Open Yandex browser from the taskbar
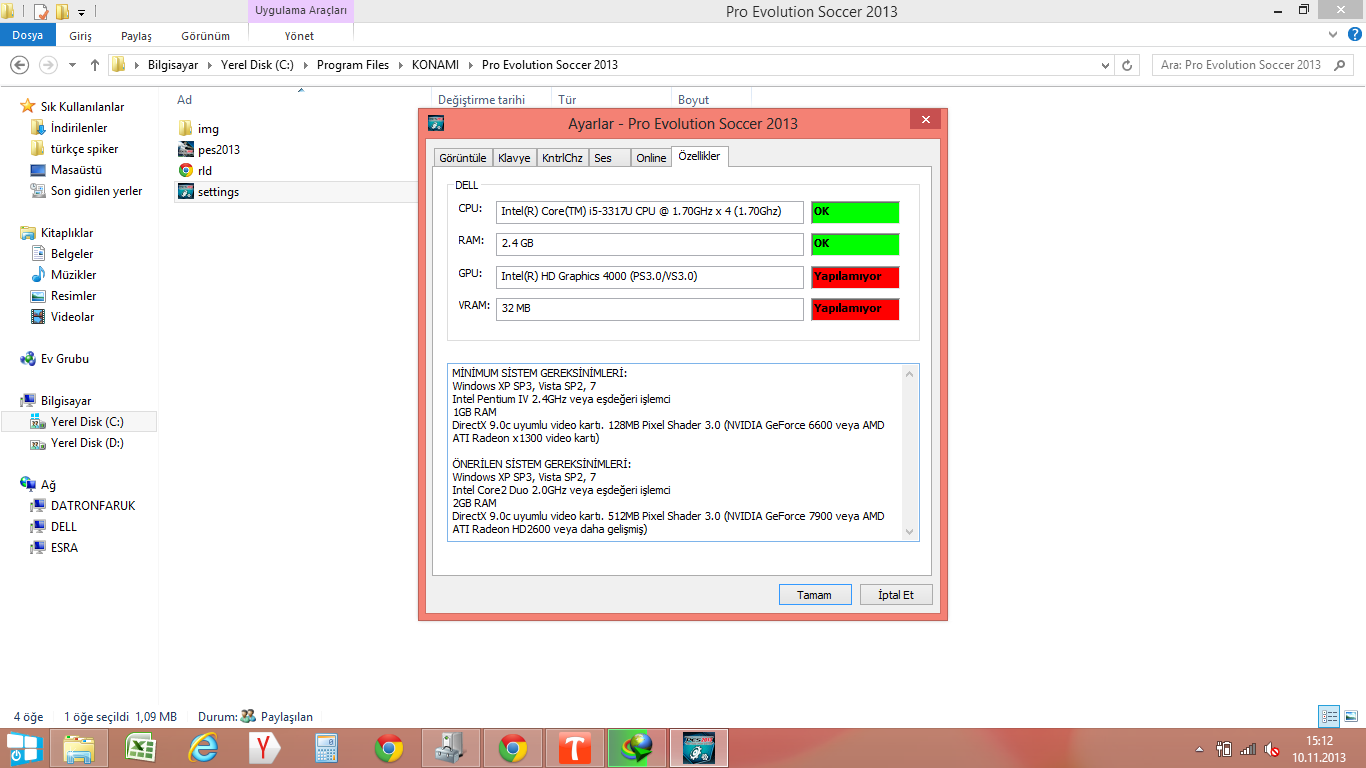 [x=264, y=748]
